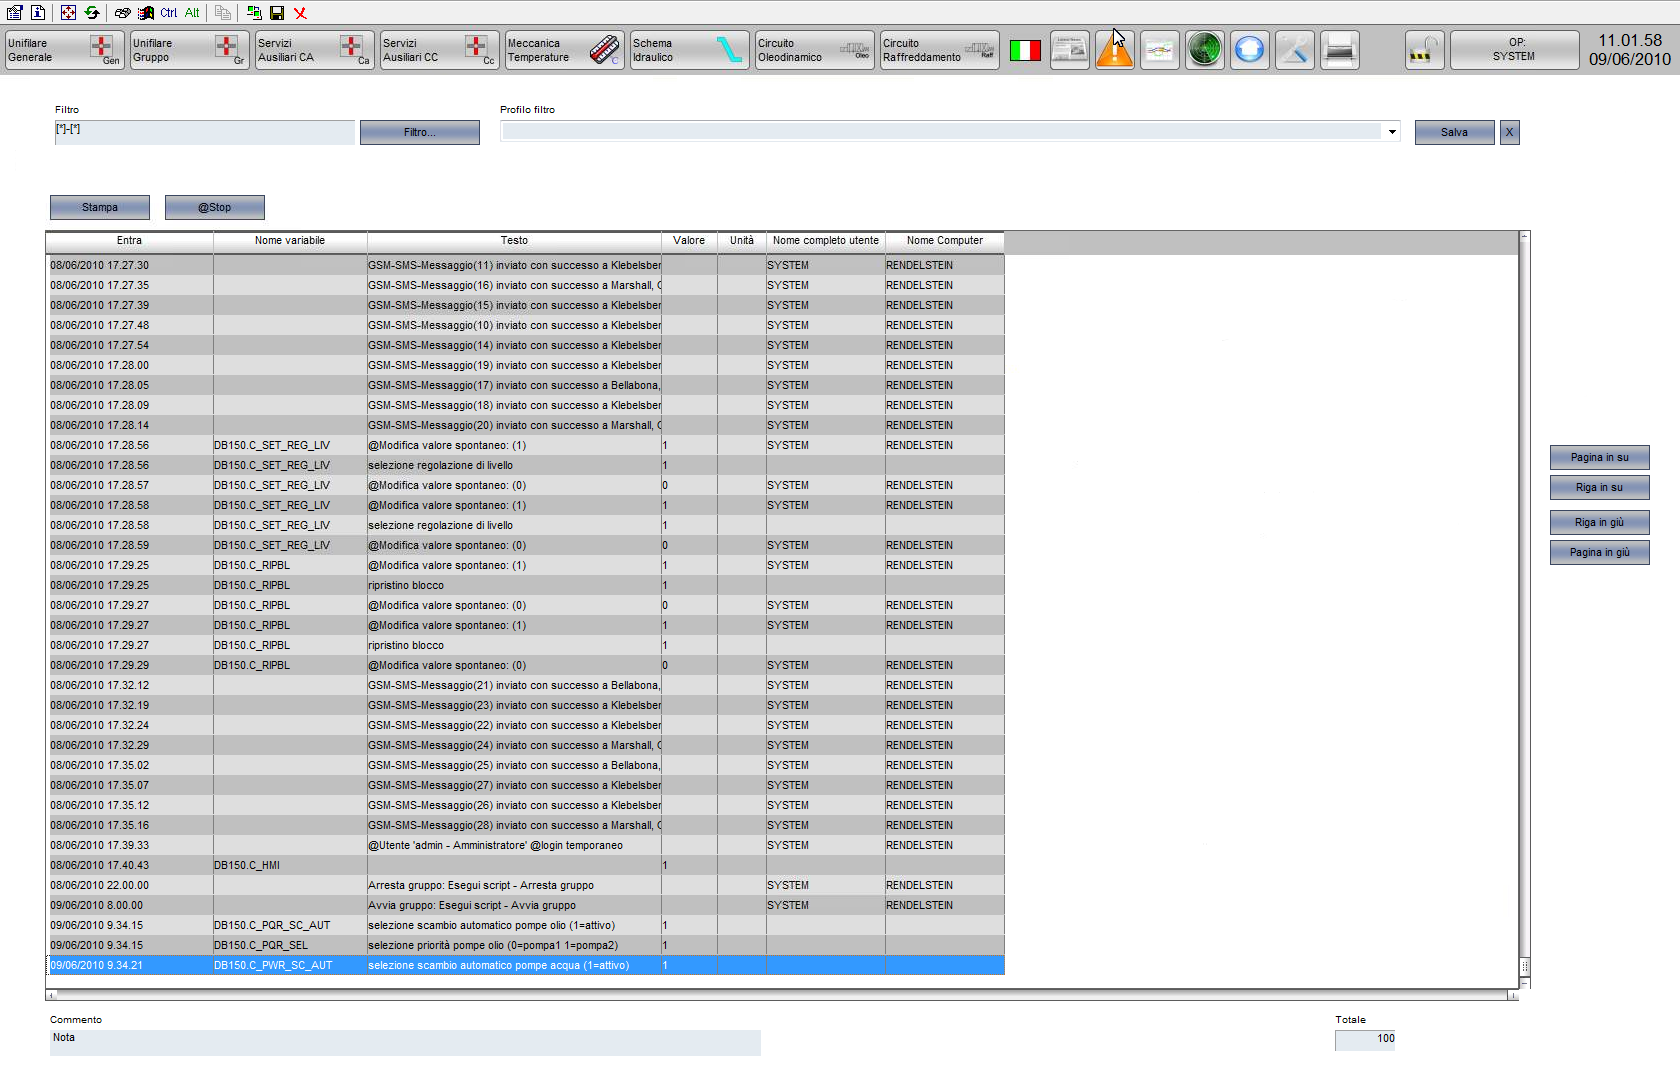
Task: Click the Pagina in giù button
Action: click(x=1600, y=552)
